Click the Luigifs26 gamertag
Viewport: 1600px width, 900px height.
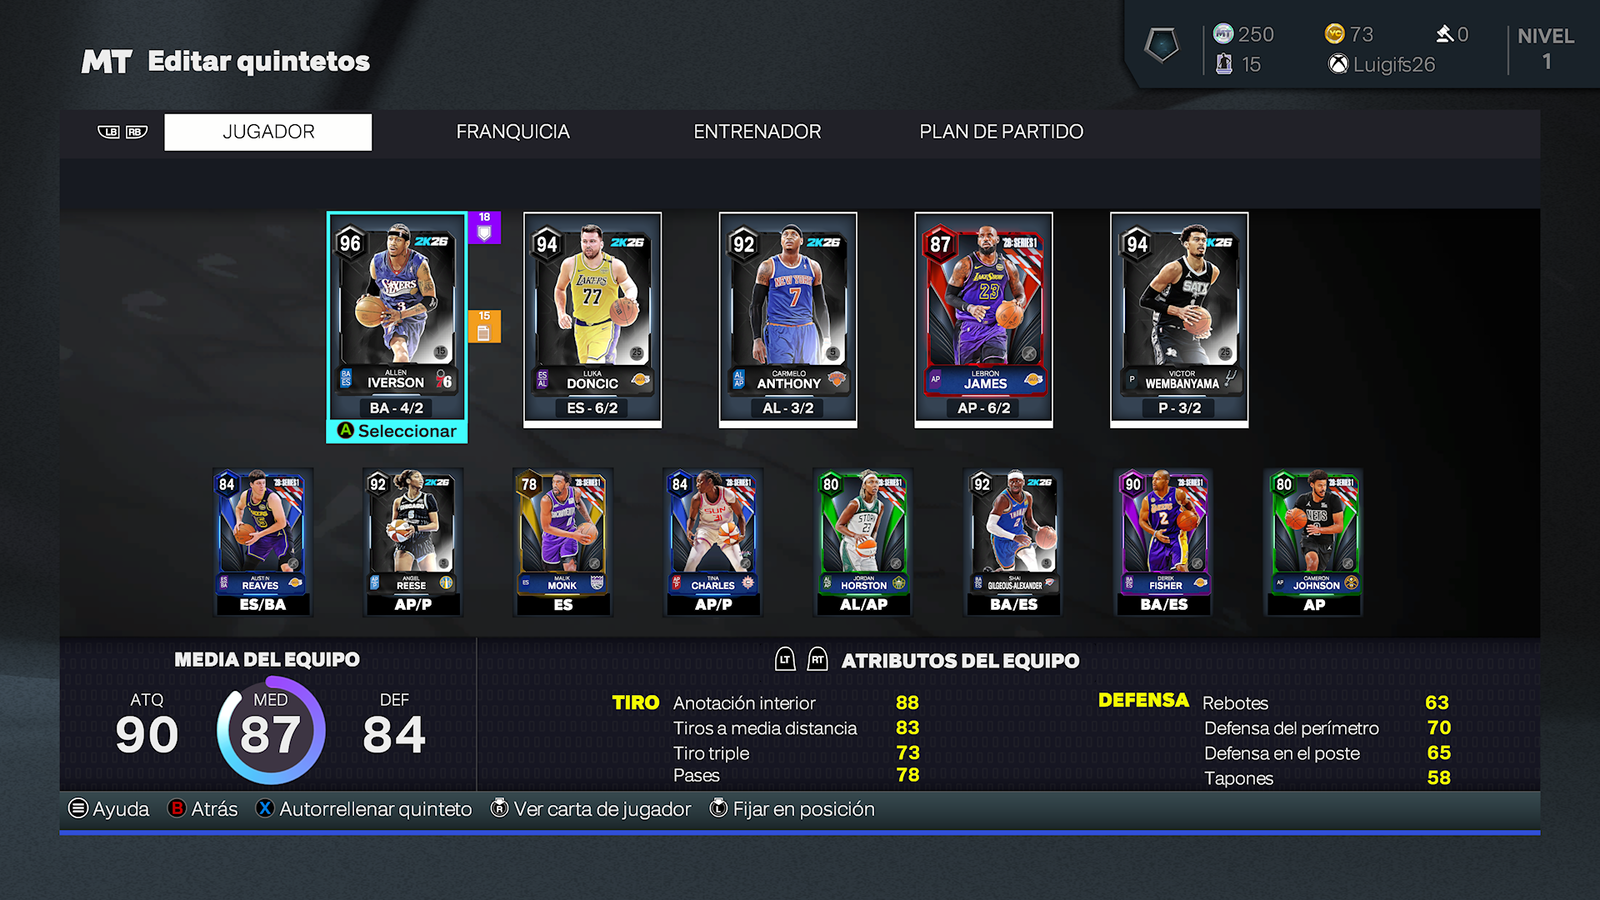tap(1394, 64)
